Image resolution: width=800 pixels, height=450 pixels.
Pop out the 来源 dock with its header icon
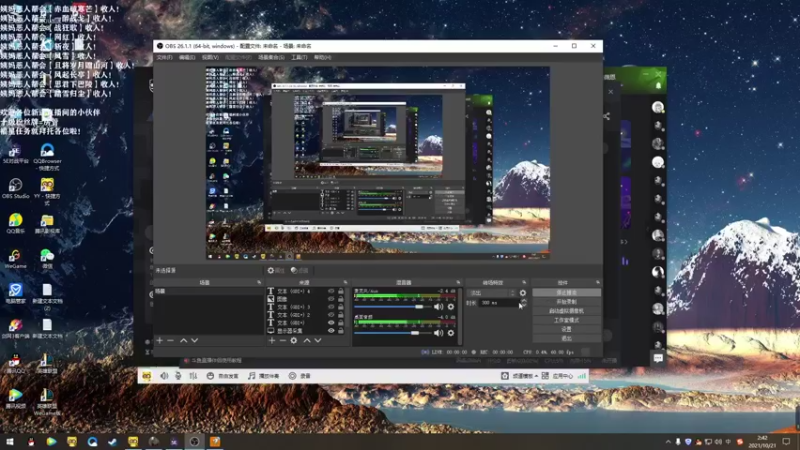pos(345,282)
